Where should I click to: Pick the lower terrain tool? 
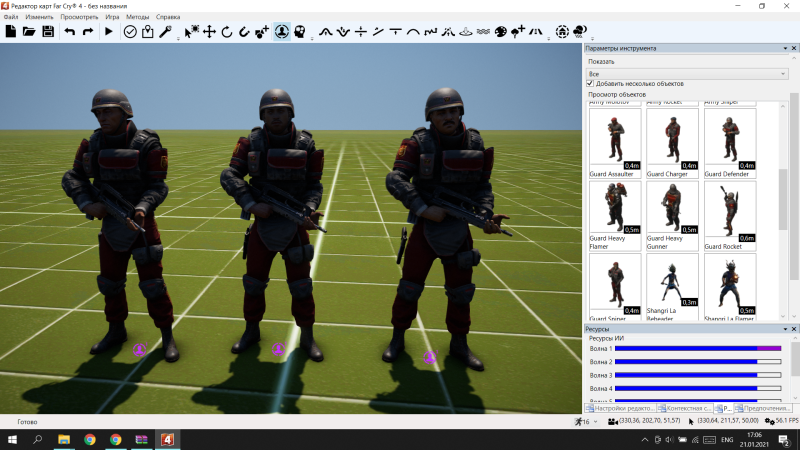(x=343, y=32)
